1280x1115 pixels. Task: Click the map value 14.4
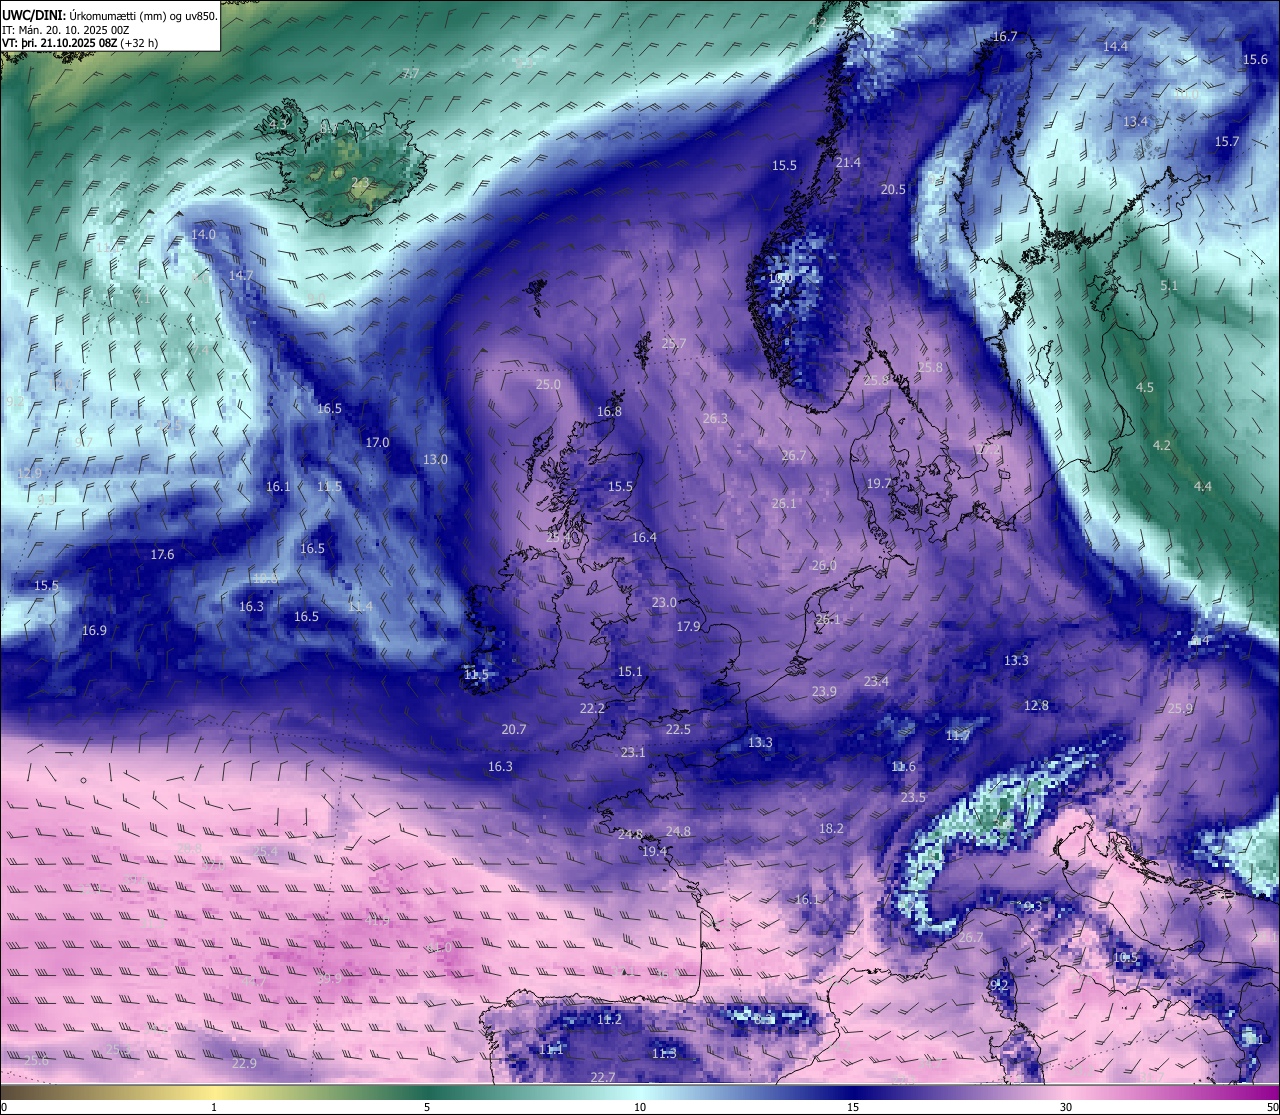coord(1115,47)
